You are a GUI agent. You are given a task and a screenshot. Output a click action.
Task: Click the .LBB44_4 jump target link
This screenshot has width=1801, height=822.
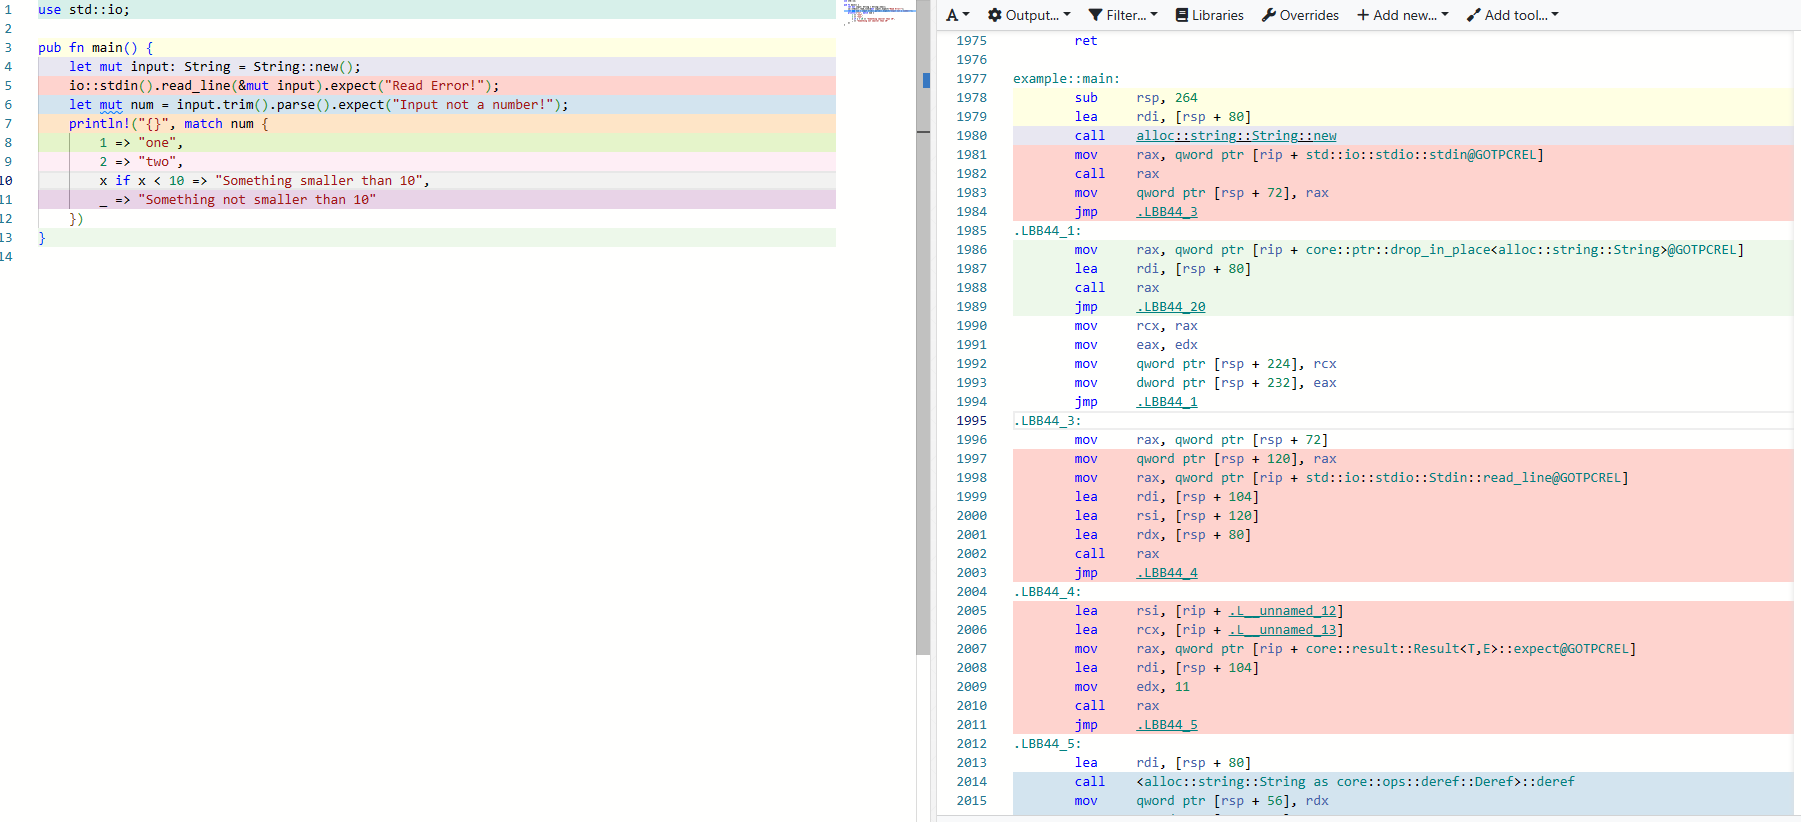[1166, 573]
